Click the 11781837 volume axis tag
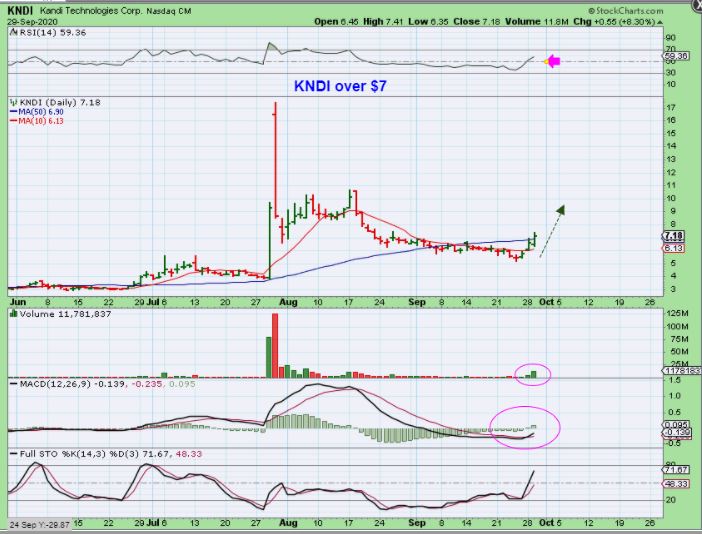 pos(681,371)
